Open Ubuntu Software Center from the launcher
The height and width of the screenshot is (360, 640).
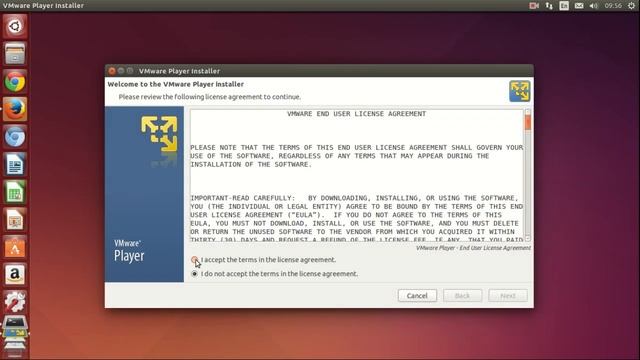point(15,247)
